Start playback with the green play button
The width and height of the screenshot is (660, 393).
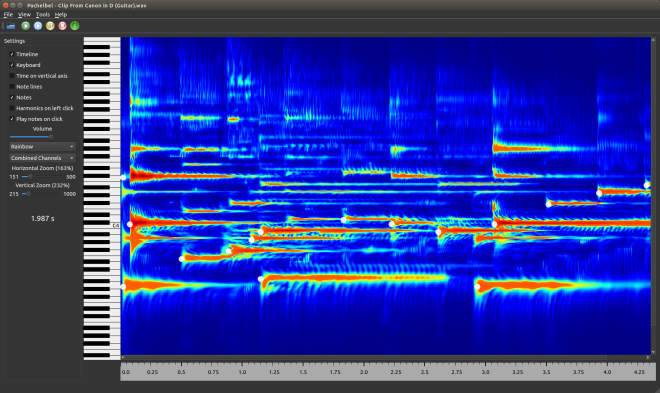pos(26,26)
